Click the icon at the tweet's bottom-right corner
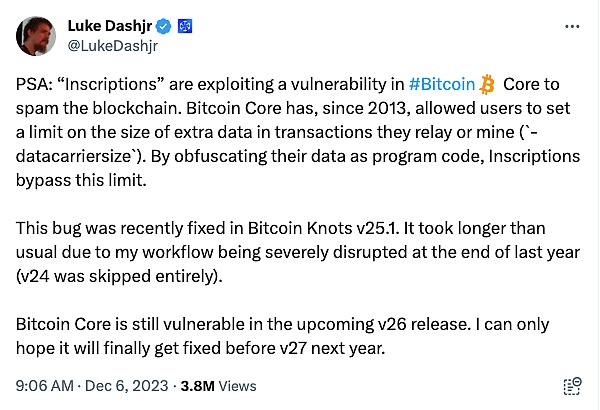Image resolution: width=600 pixels, height=410 pixels. pos(572,385)
